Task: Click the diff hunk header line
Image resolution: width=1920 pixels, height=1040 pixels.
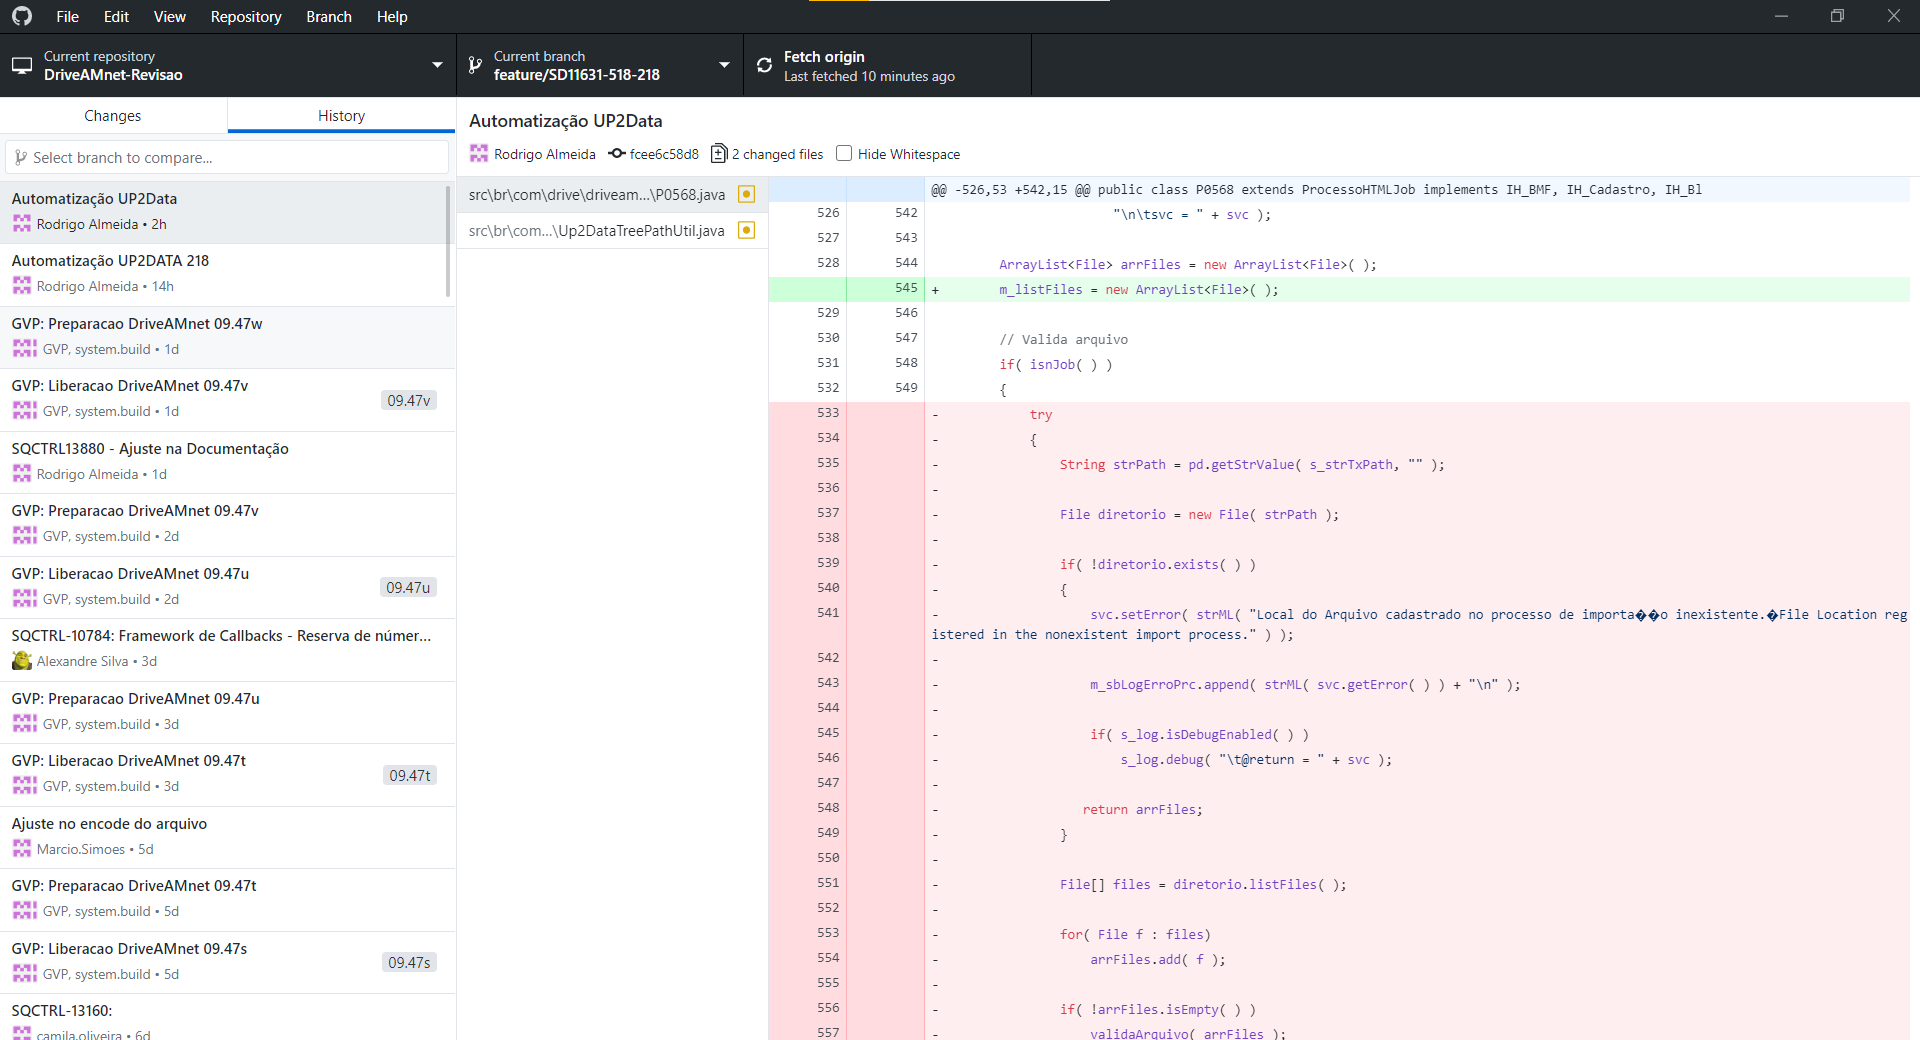Action: point(1339,189)
